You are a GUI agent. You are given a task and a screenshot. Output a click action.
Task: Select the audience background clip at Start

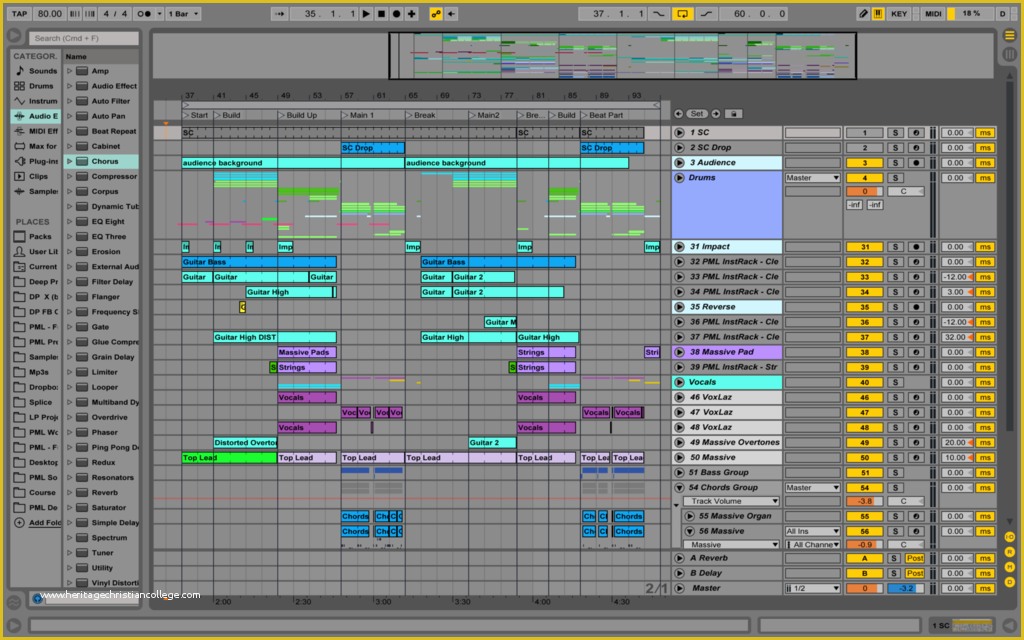tap(293, 163)
